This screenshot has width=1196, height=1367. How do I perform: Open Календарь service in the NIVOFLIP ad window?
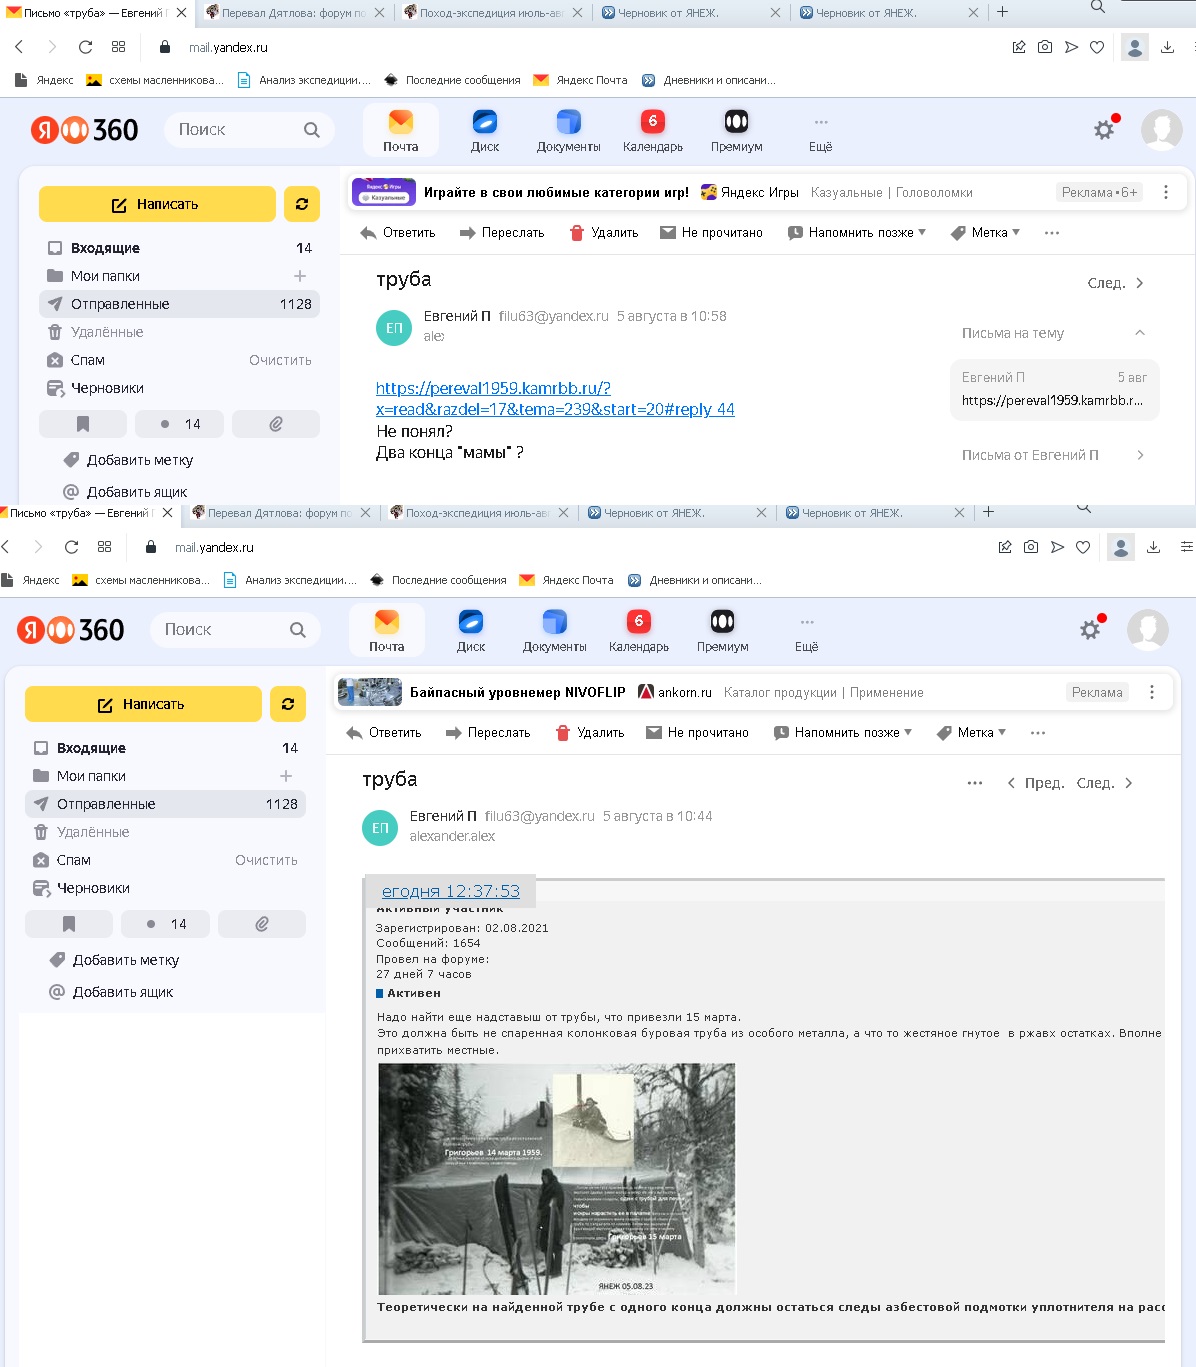point(639,631)
